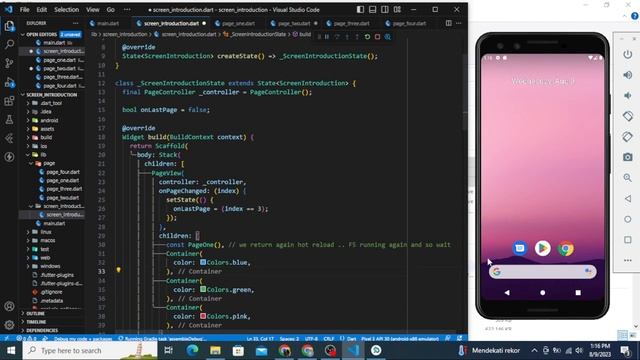640x360 pixels.
Task: Click the blue color swatch for Colors.blue
Action: coord(203,262)
